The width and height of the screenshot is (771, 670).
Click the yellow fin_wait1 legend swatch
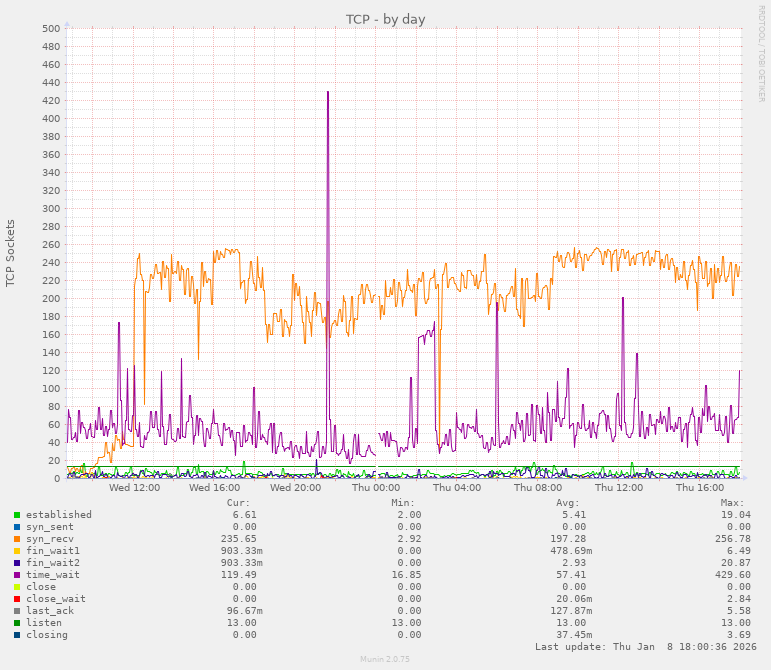[17, 551]
